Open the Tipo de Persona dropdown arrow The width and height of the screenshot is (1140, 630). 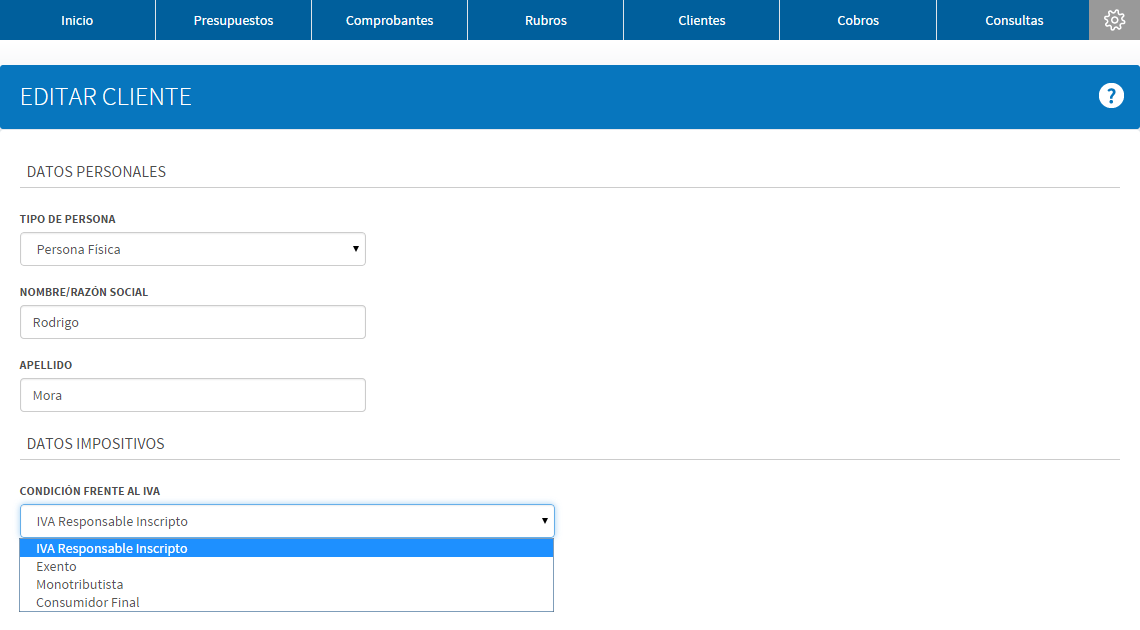click(x=356, y=249)
